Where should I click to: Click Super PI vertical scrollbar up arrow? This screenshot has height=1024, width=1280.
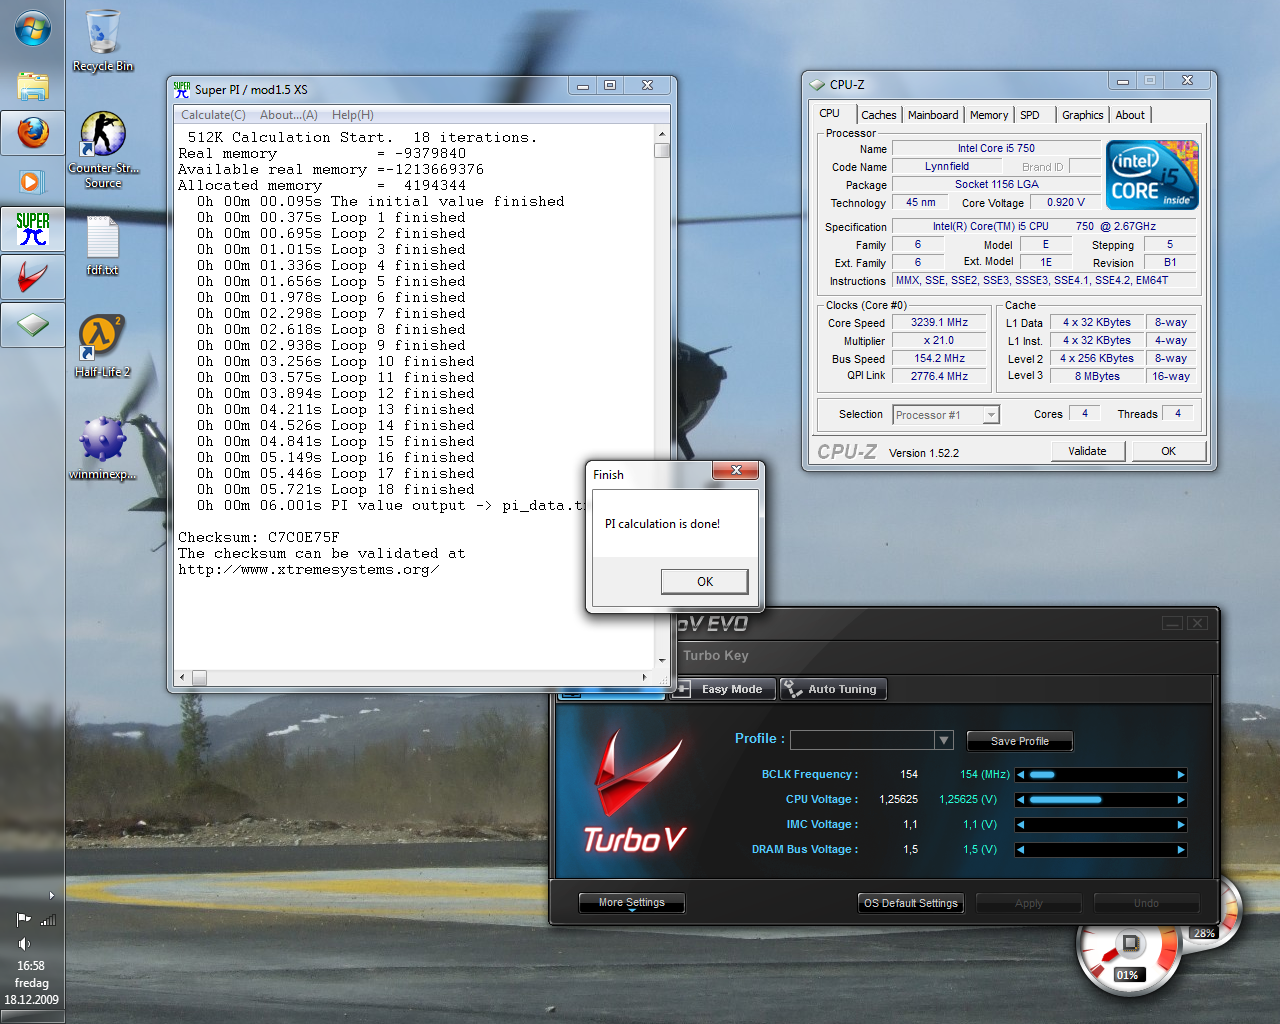point(662,133)
